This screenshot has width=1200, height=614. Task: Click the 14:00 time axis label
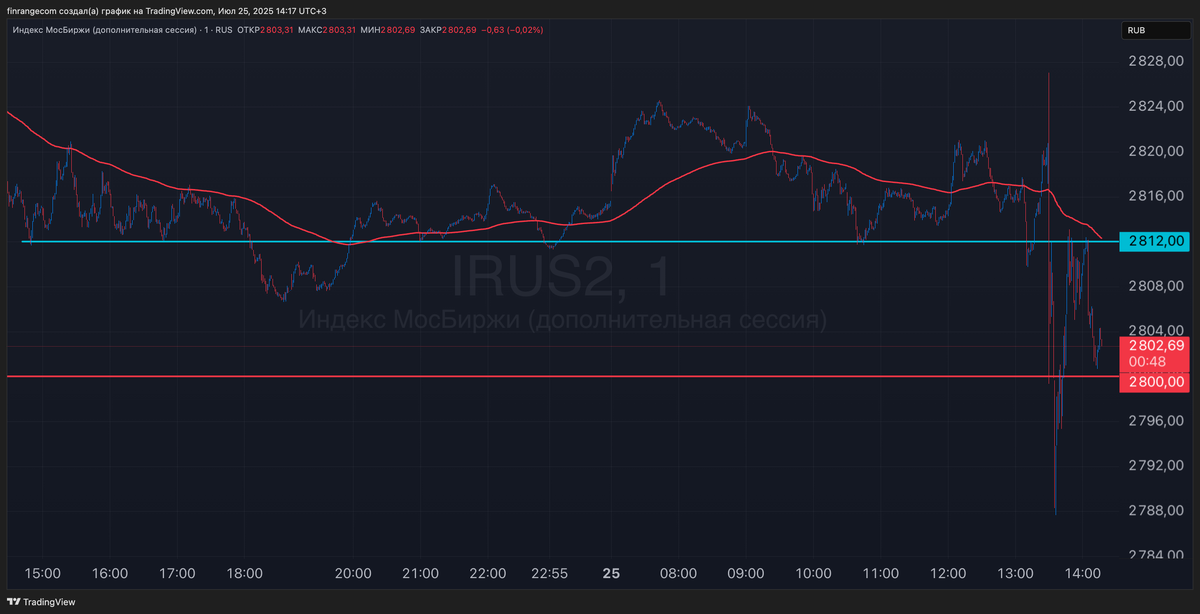coord(1084,574)
